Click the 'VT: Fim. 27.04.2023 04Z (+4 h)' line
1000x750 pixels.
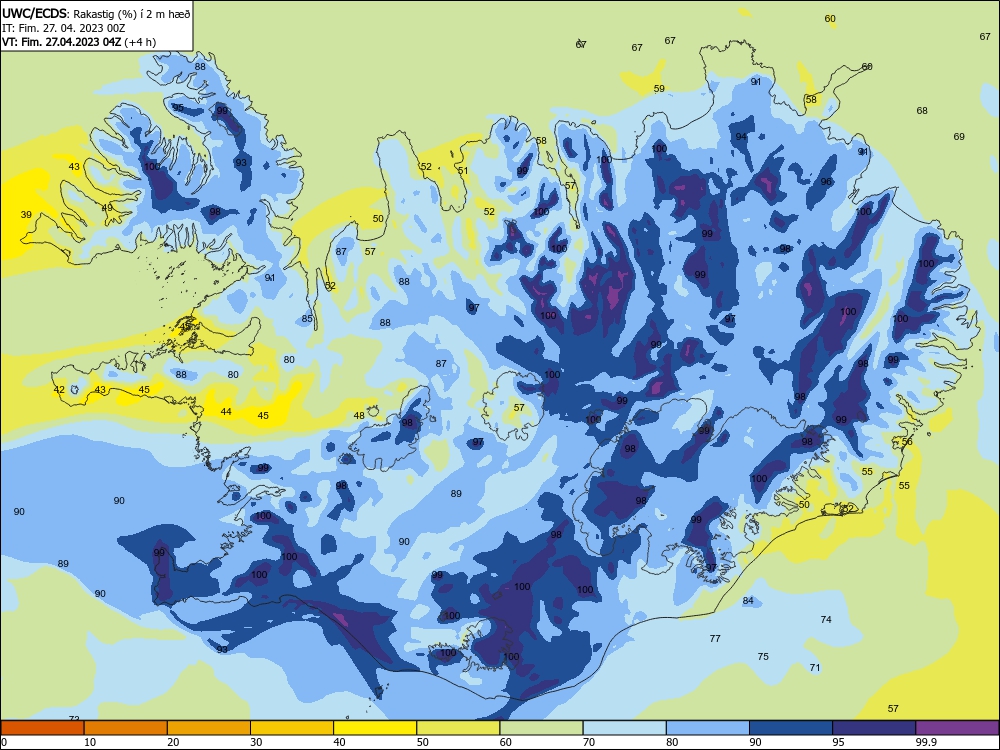[x=79, y=42]
